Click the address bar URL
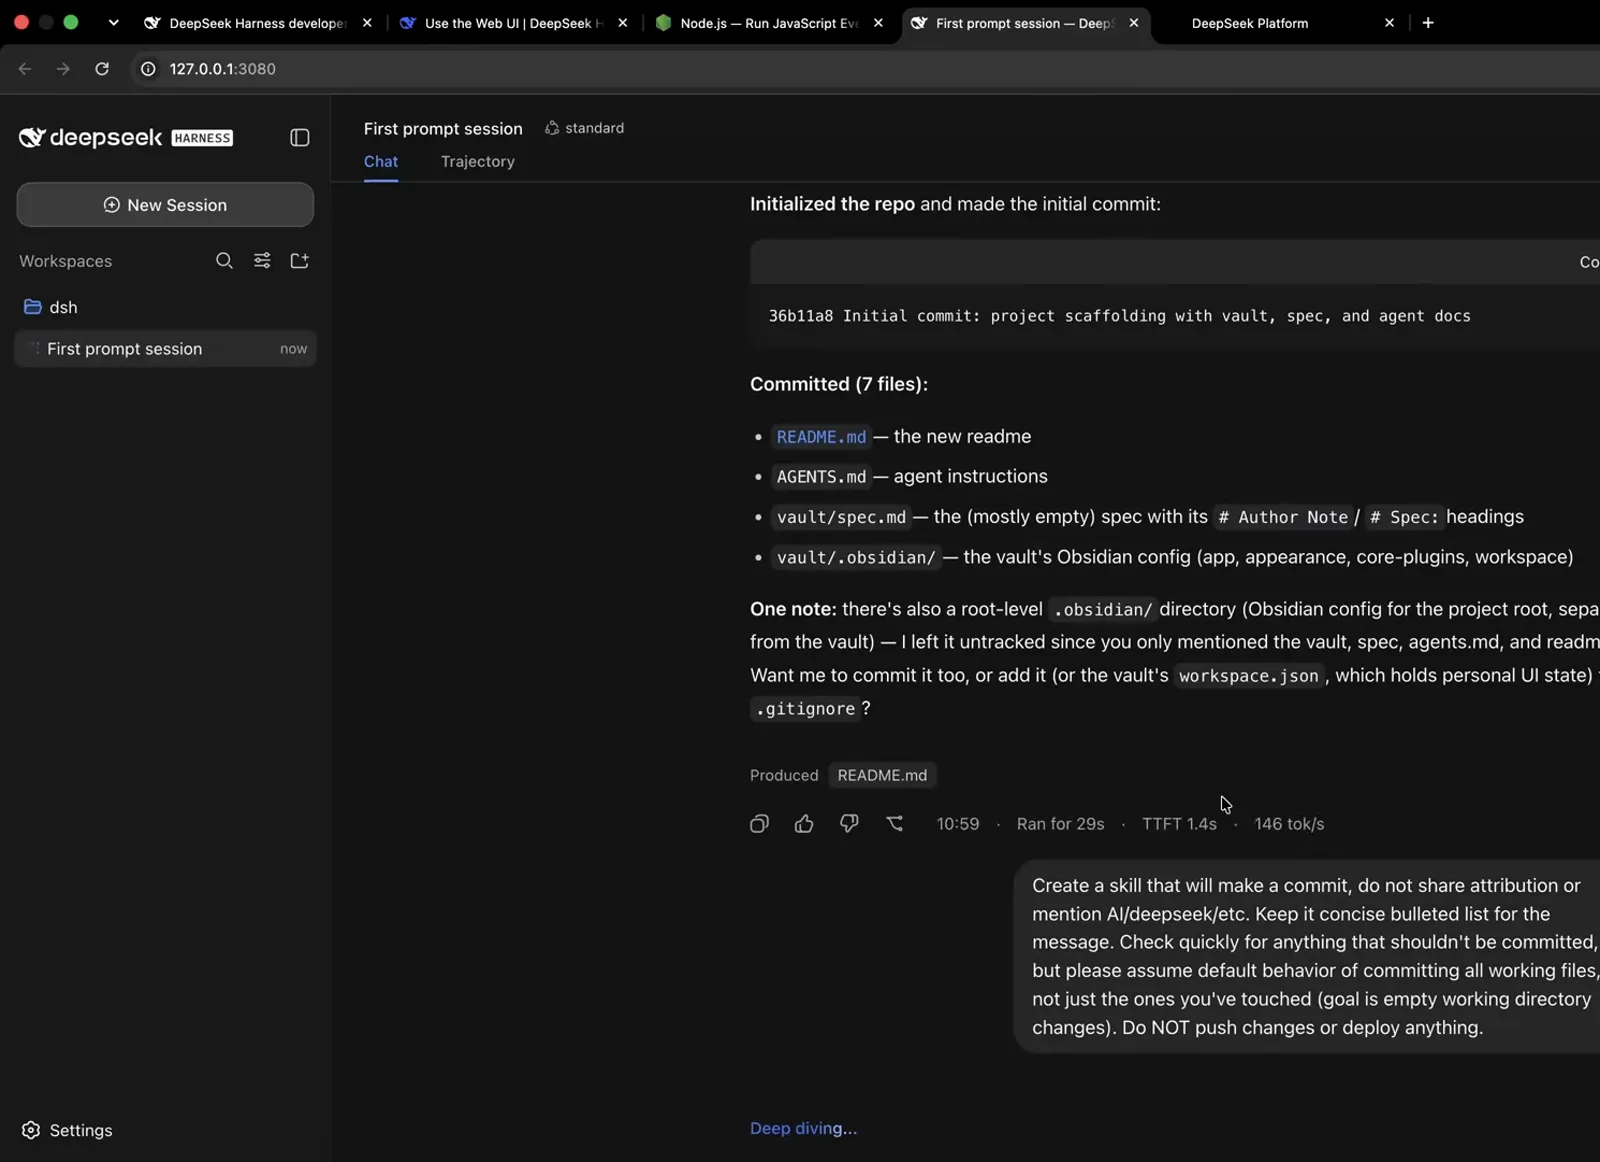The image size is (1600, 1162). 222,69
